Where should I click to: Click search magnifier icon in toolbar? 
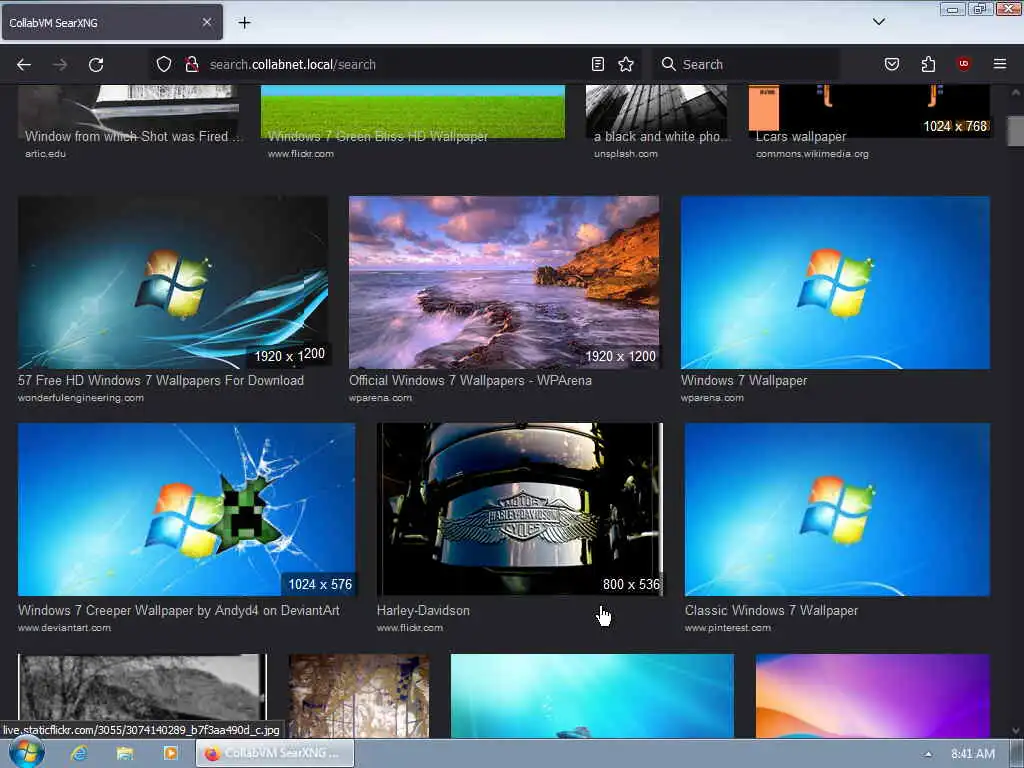[x=668, y=64]
